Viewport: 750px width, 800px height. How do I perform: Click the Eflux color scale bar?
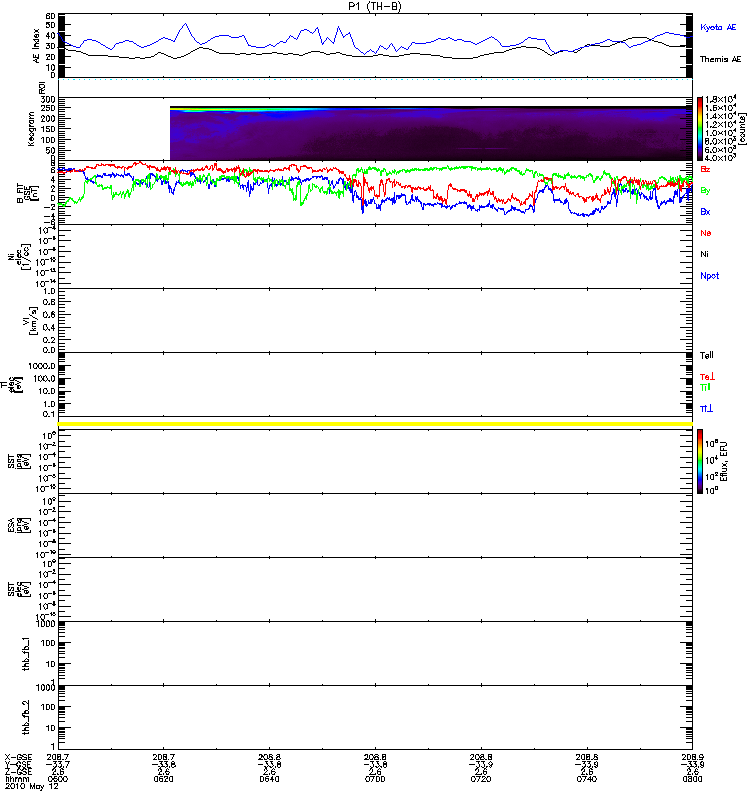click(x=700, y=462)
